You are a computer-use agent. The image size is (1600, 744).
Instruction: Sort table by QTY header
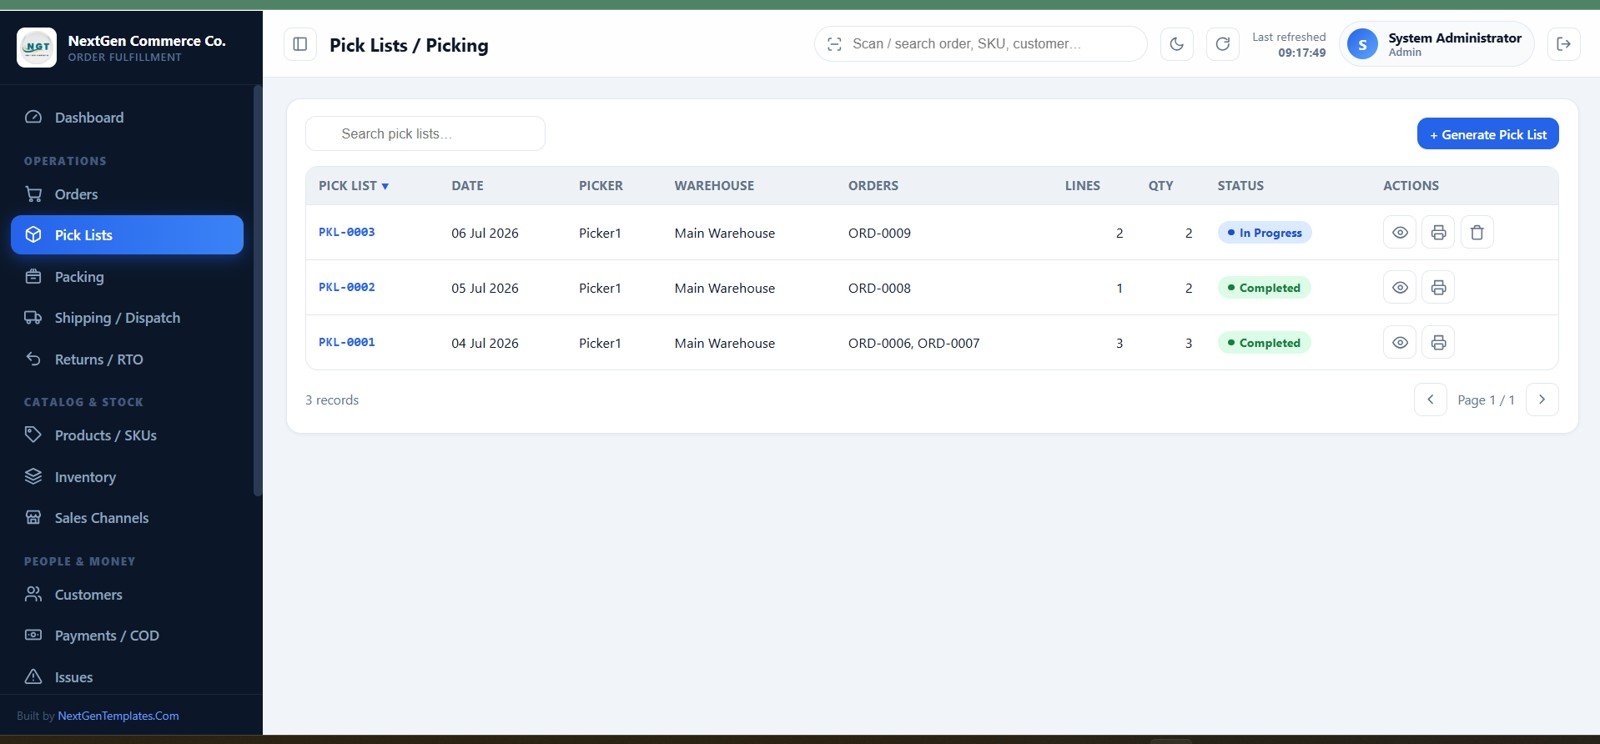click(x=1160, y=186)
